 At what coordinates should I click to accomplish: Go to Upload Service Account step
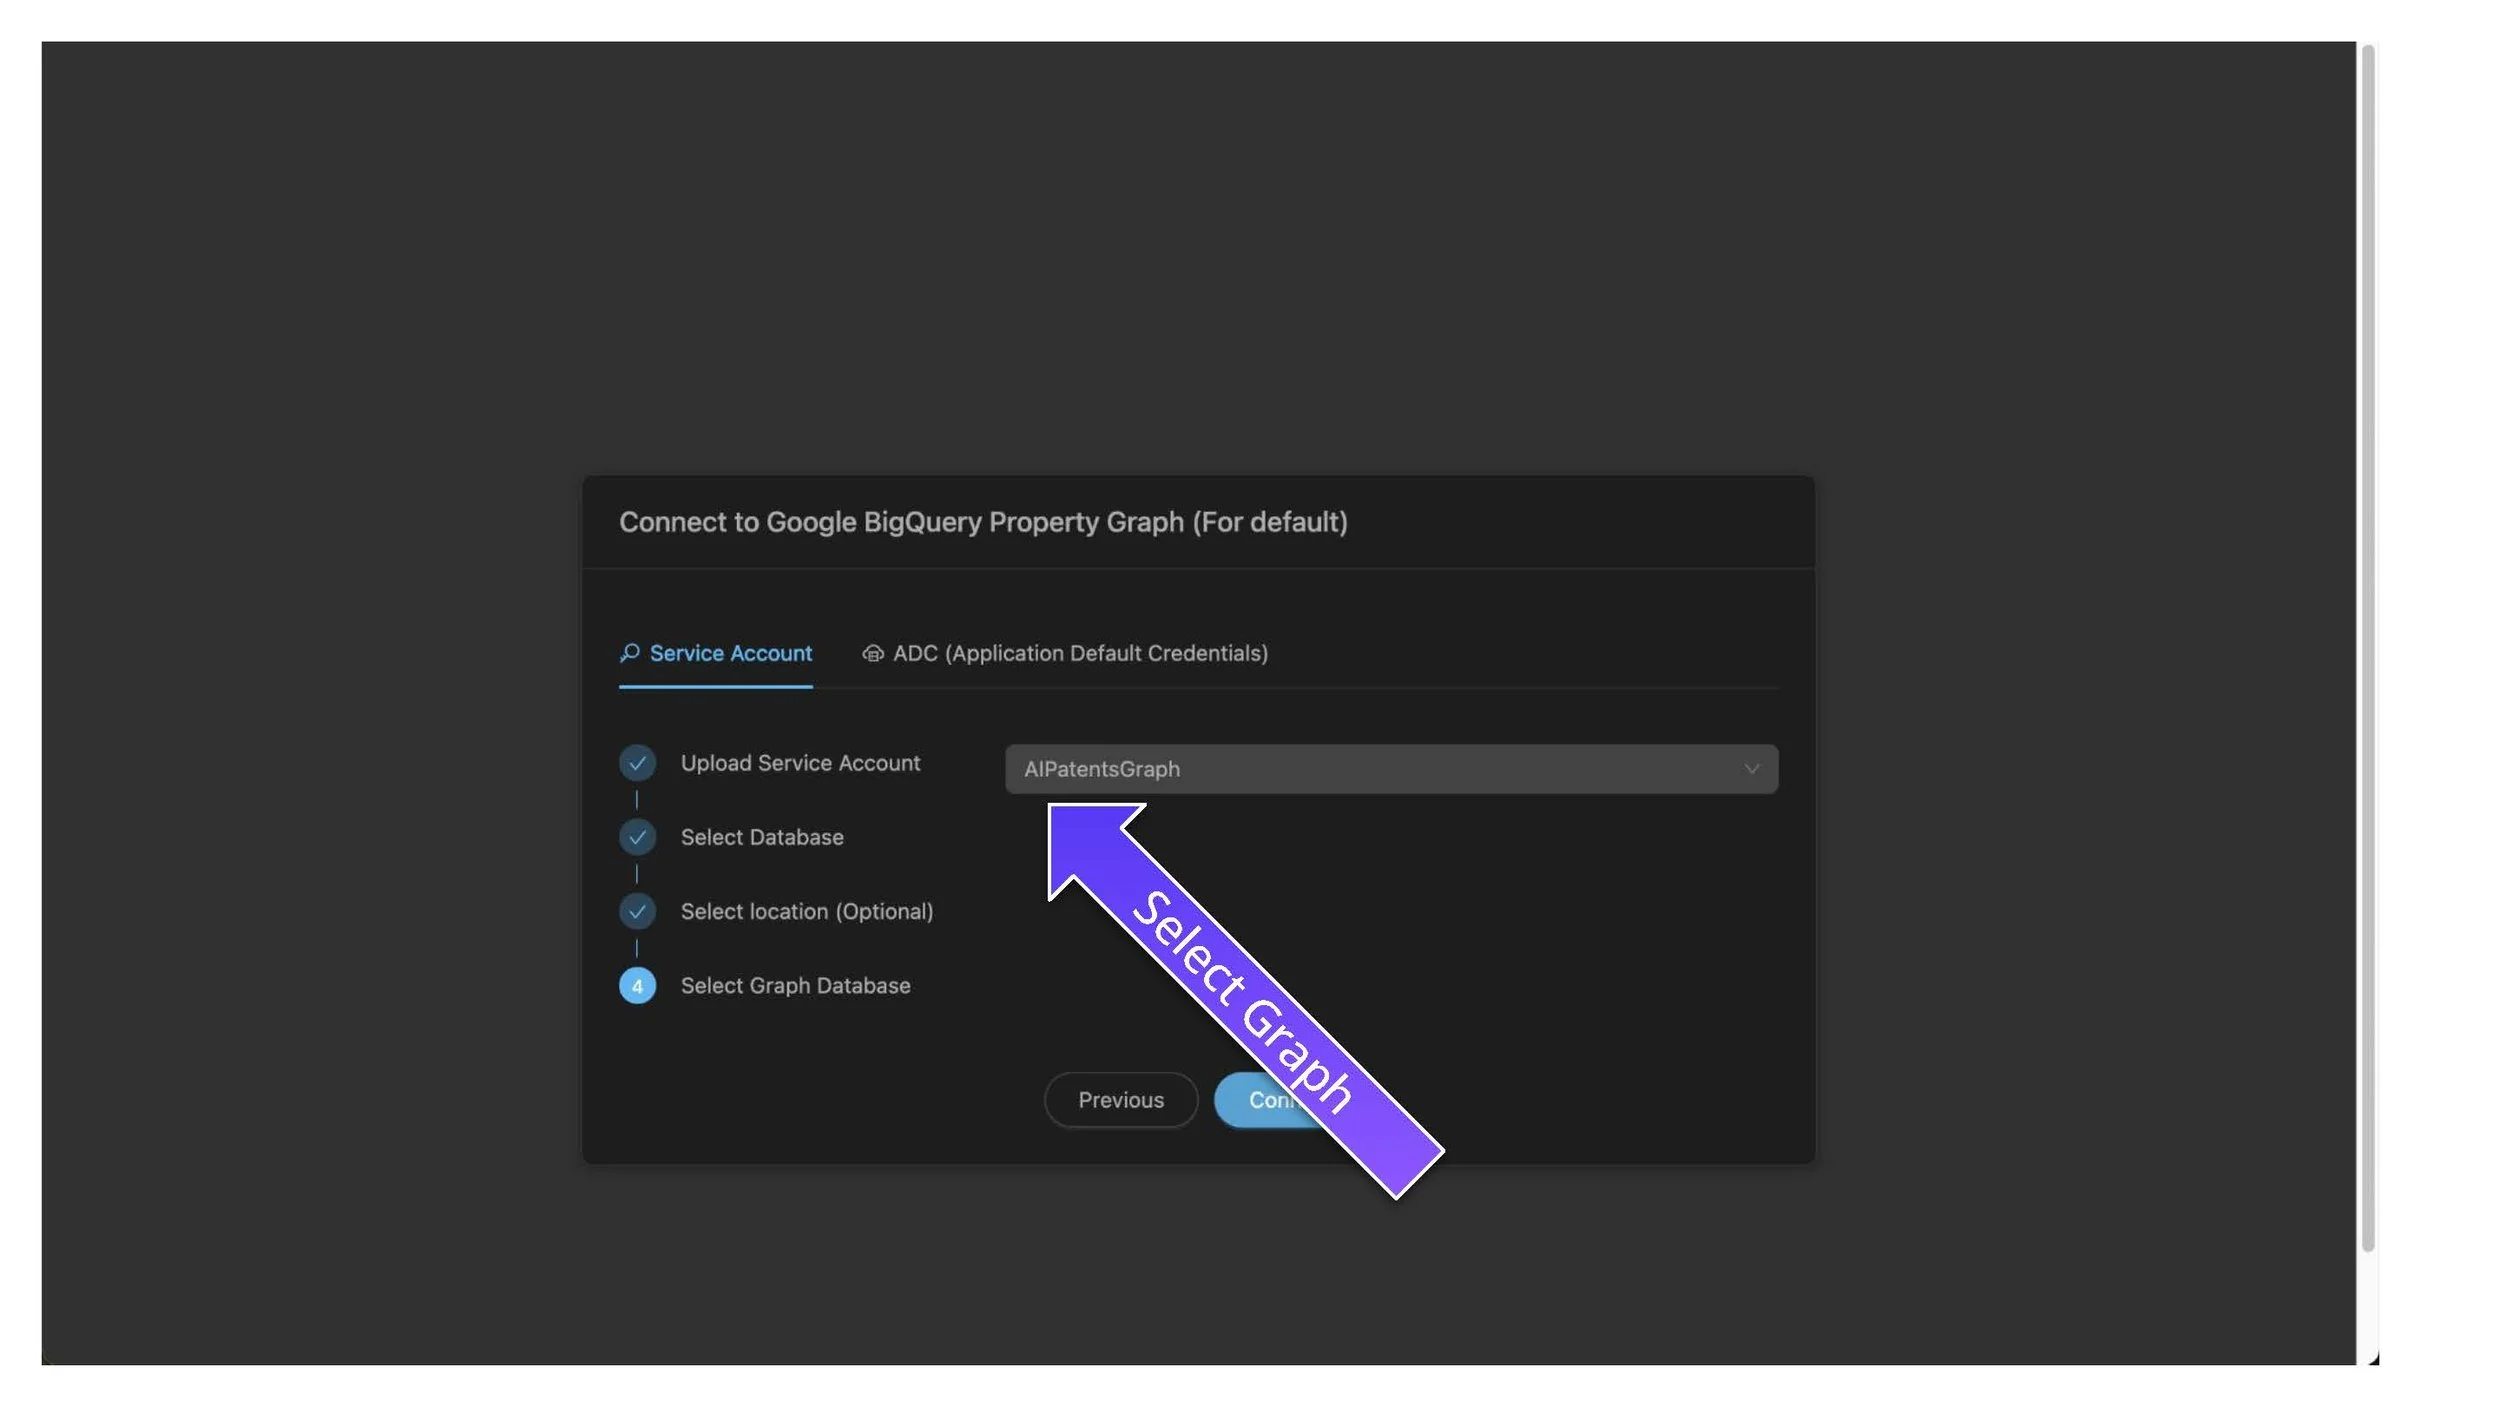(x=800, y=763)
